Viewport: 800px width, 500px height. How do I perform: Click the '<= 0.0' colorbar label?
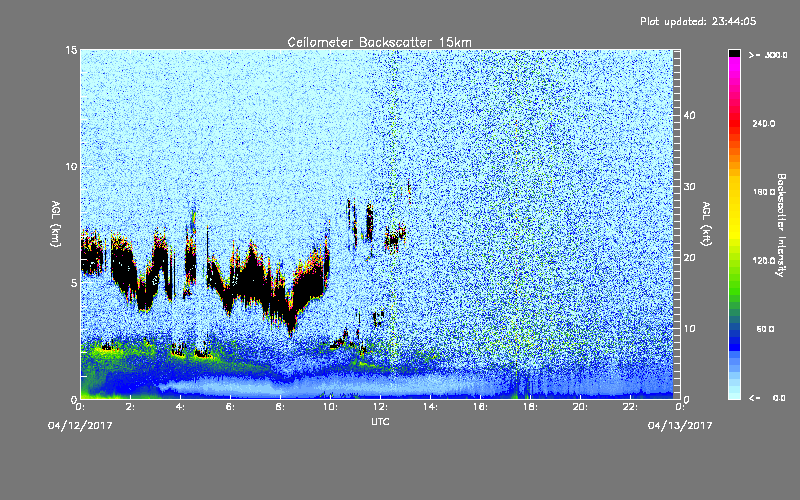768,398
